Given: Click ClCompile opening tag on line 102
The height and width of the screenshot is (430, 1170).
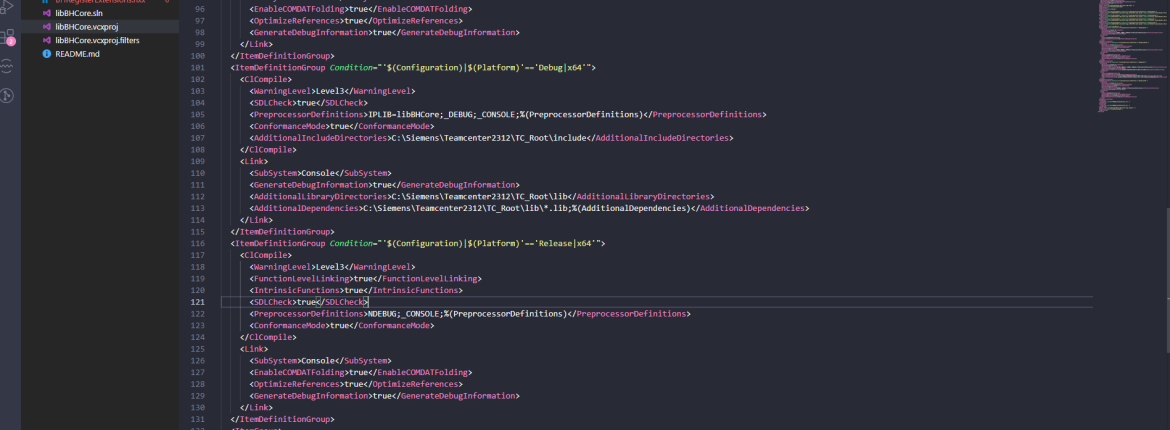Looking at the screenshot, I should coord(266,79).
